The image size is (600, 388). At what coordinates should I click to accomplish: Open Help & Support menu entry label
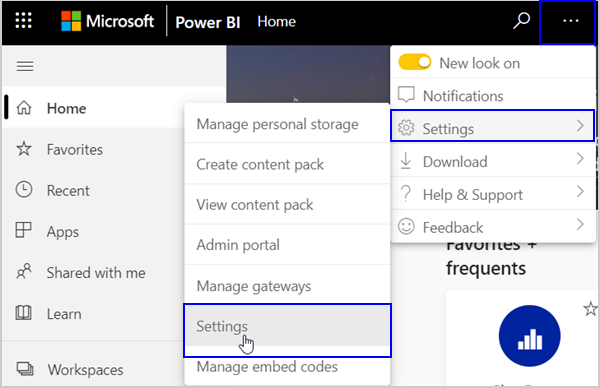pyautogui.click(x=472, y=195)
